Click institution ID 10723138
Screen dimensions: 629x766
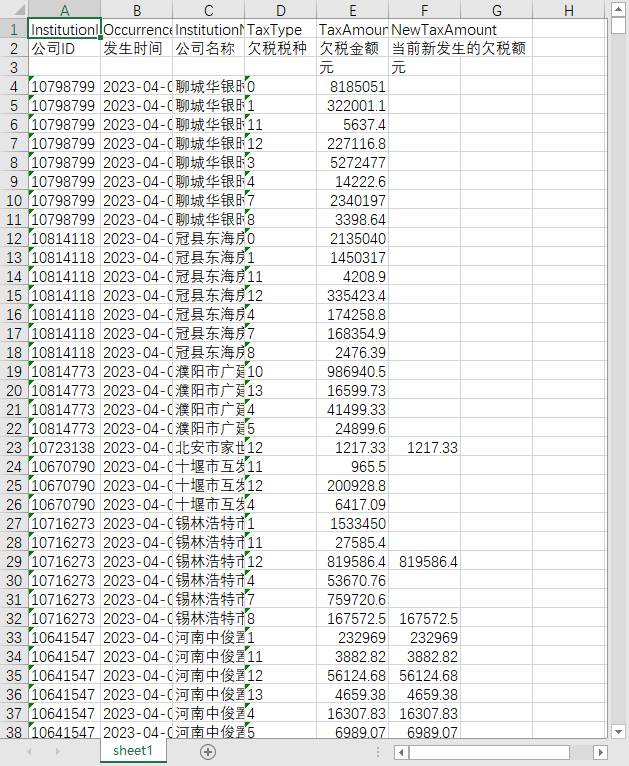64,447
